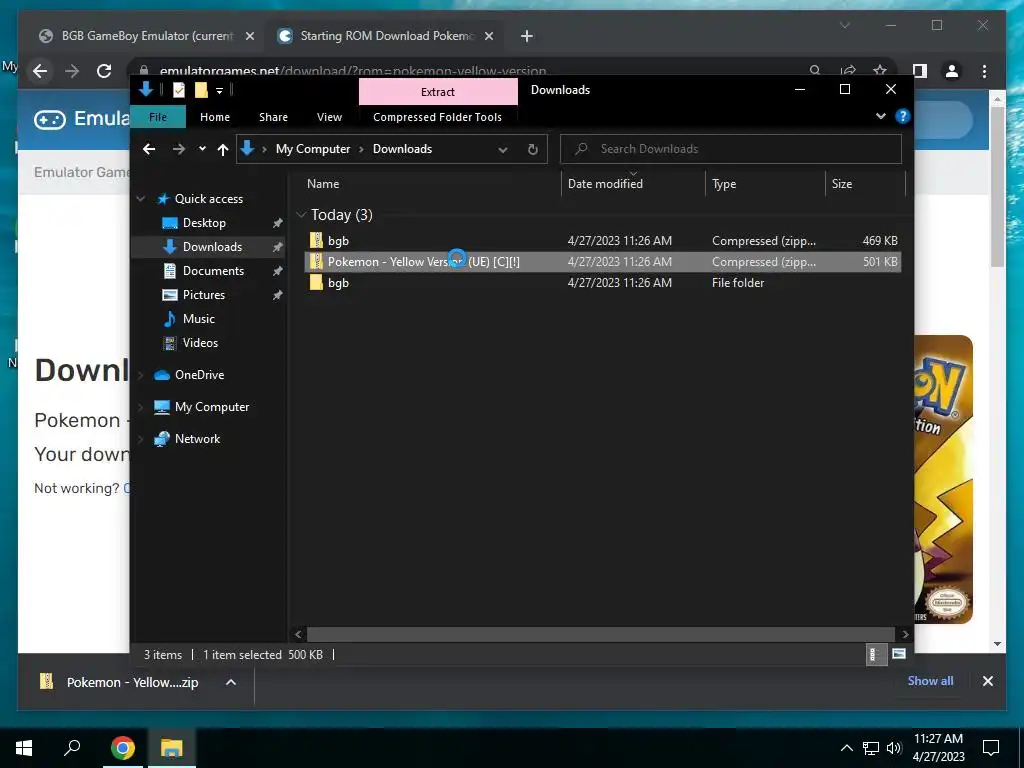The height and width of the screenshot is (768, 1024).
Task: Click Downloads in address breadcrumb
Action: click(402, 149)
